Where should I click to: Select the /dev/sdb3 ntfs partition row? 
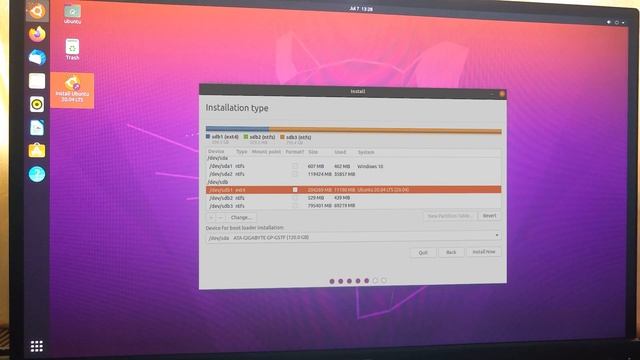click(x=353, y=206)
